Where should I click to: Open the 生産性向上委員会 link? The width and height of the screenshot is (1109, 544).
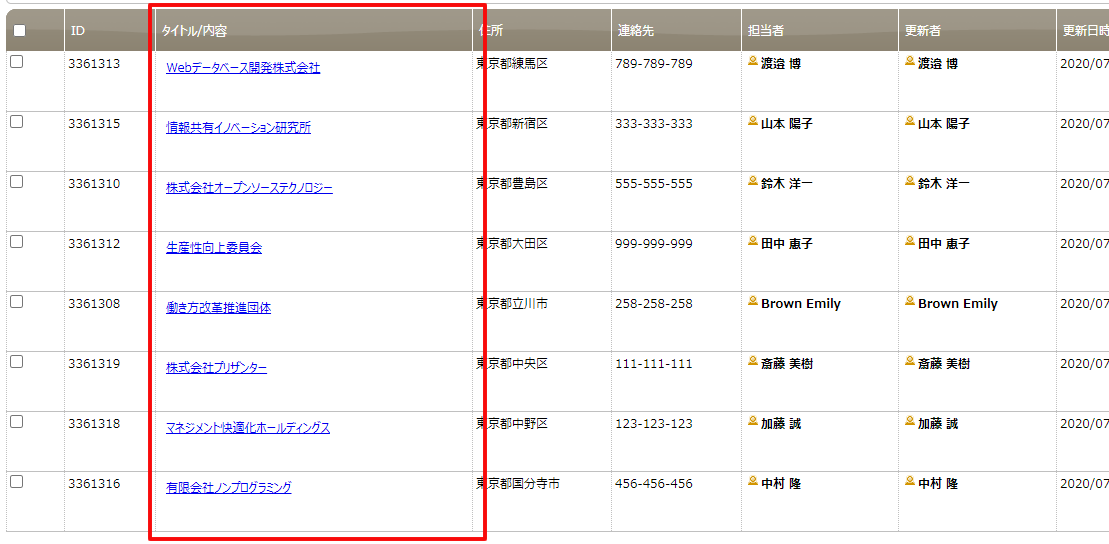[x=214, y=248]
